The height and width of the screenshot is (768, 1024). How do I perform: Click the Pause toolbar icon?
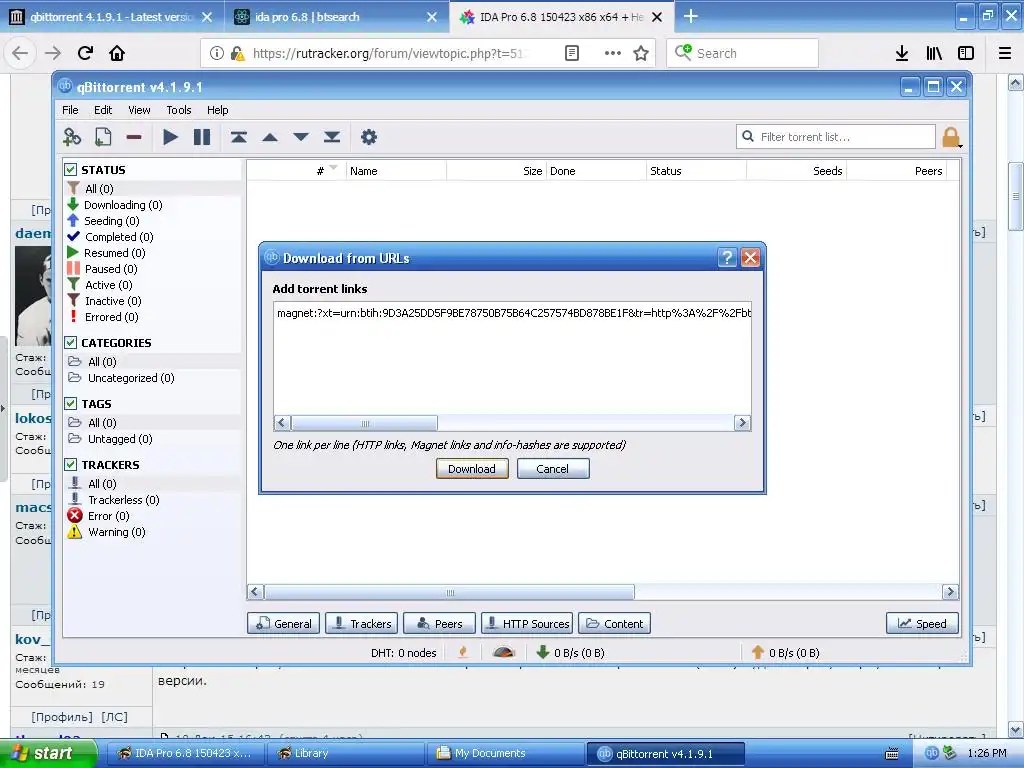tap(202, 137)
